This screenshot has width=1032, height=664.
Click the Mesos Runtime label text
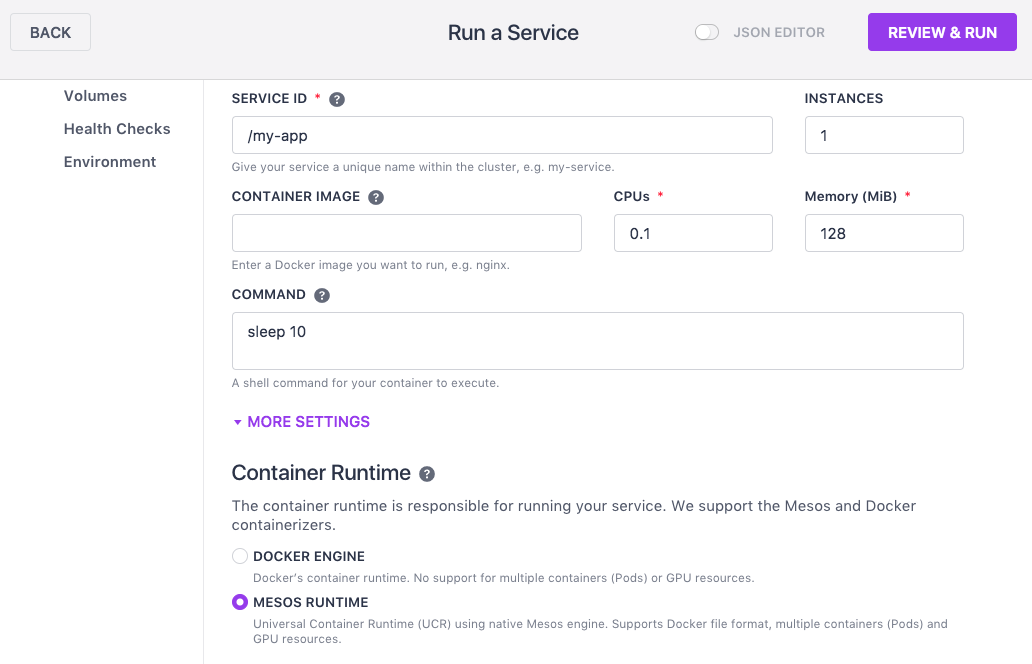tap(311, 603)
